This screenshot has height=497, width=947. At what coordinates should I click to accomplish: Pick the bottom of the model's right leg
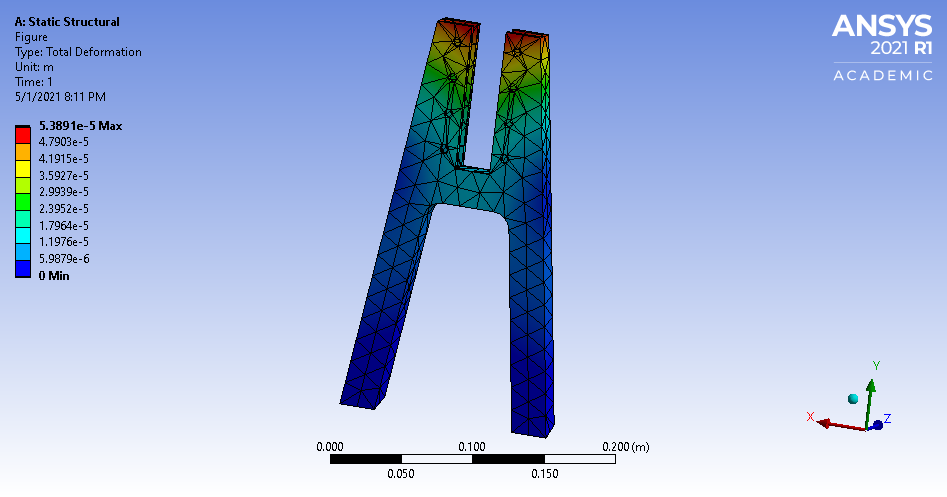click(x=532, y=425)
